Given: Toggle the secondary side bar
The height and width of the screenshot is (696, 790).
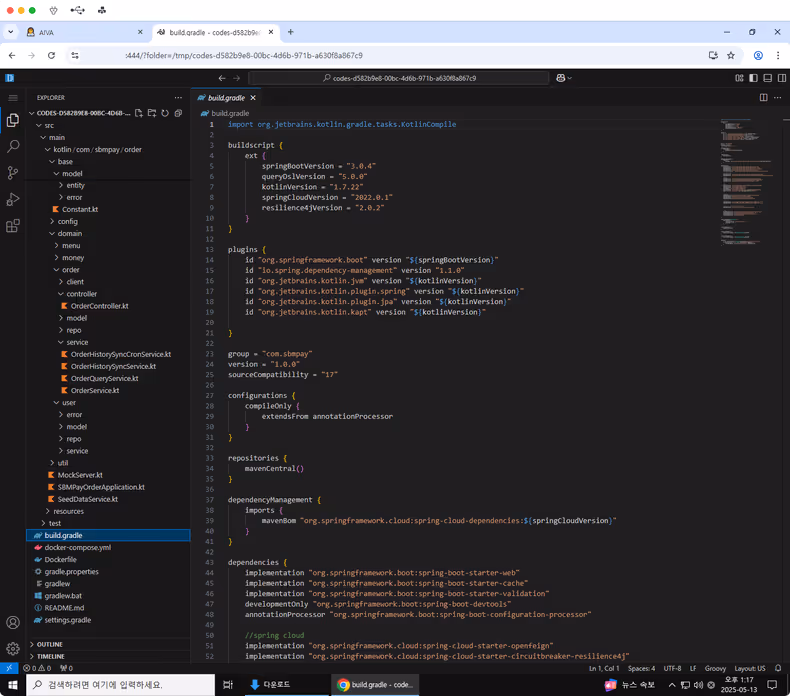Looking at the screenshot, I should 781,78.
